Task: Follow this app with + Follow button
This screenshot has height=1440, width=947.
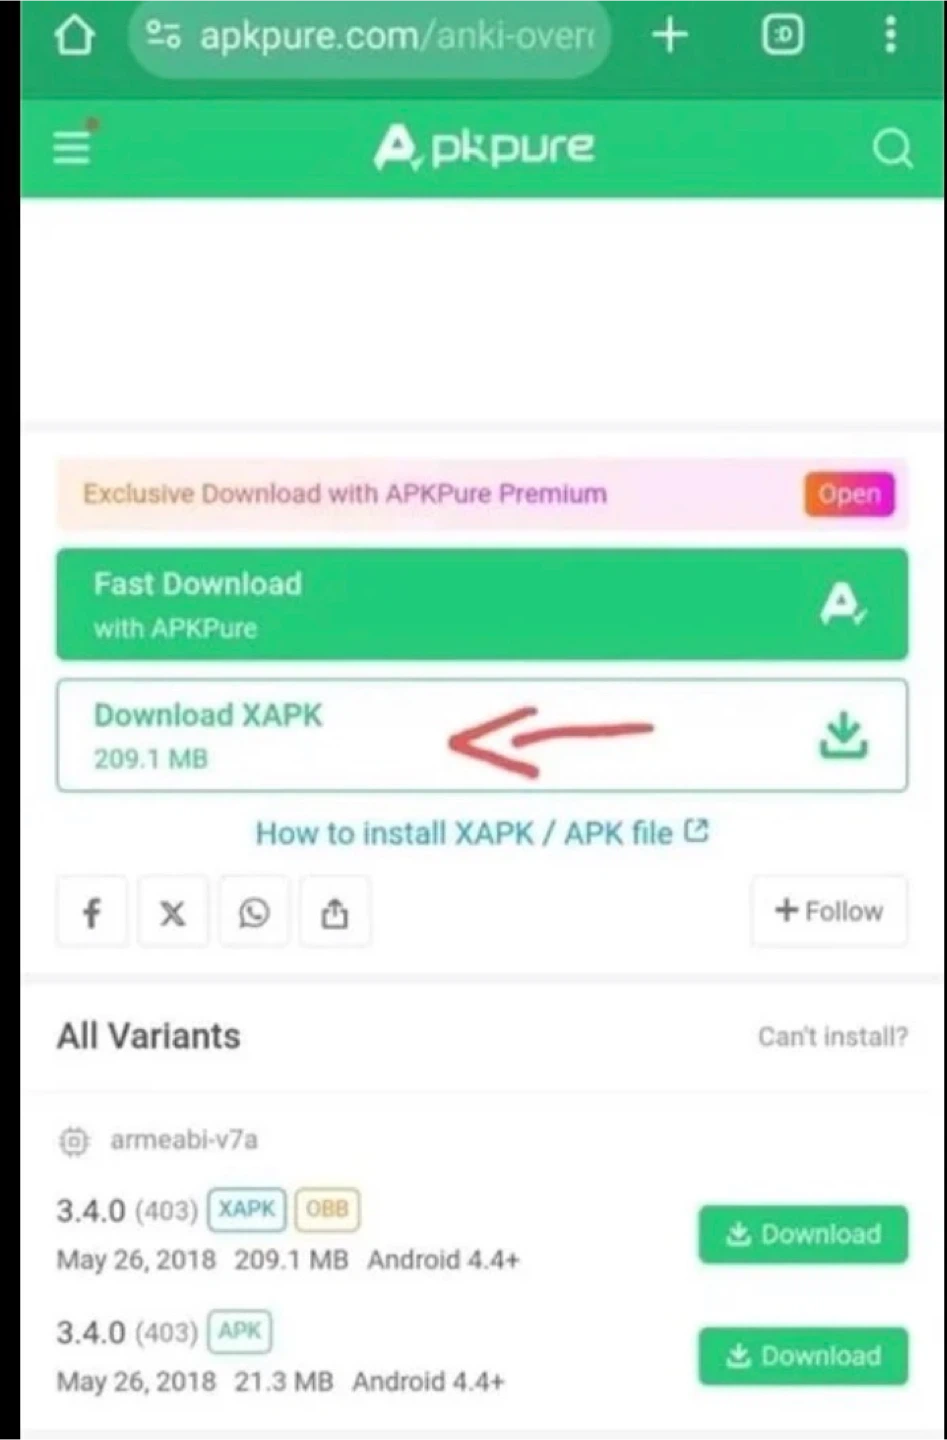Action: (x=829, y=911)
